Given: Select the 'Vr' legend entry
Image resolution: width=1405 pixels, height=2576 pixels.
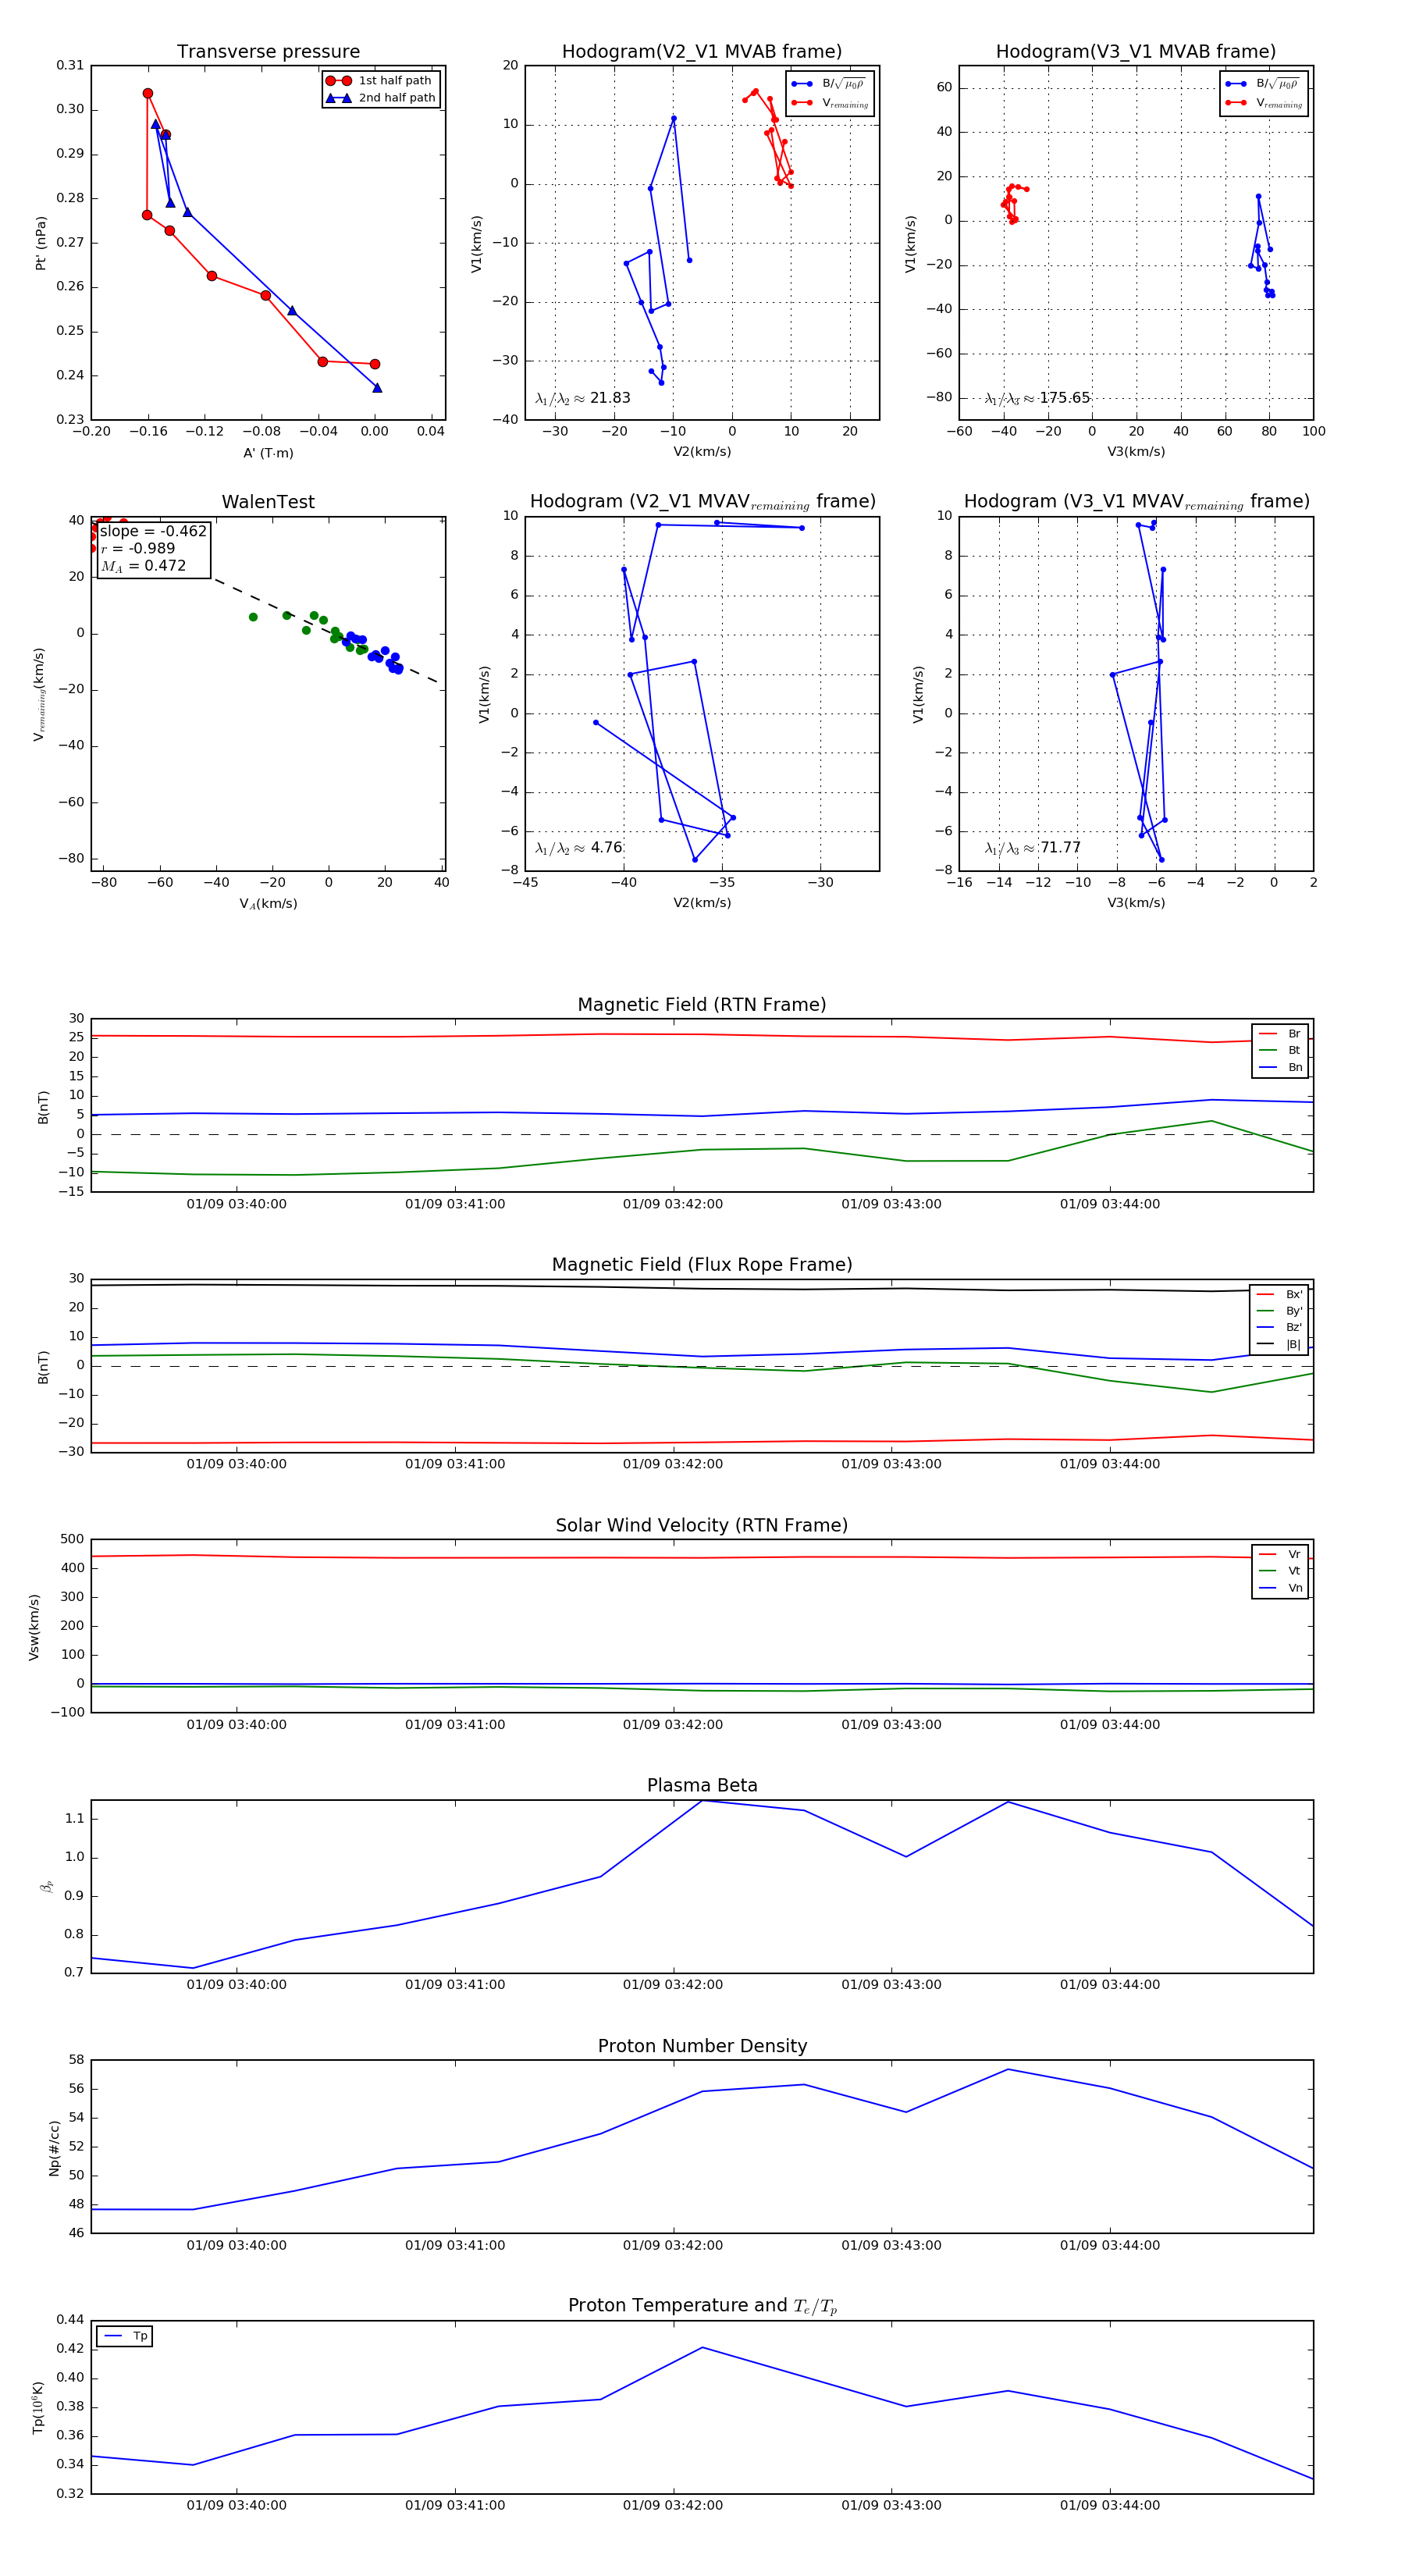Looking at the screenshot, I should click(1280, 1554).
